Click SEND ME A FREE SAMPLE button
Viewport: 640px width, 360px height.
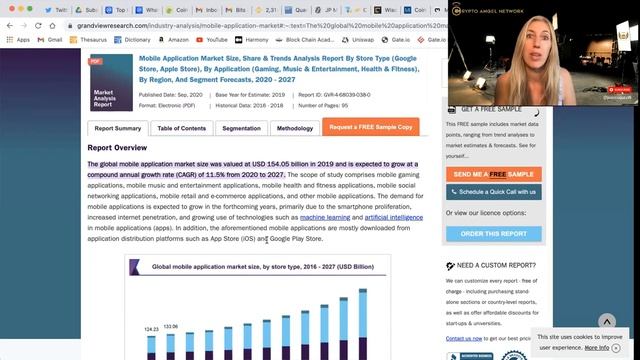[493, 174]
